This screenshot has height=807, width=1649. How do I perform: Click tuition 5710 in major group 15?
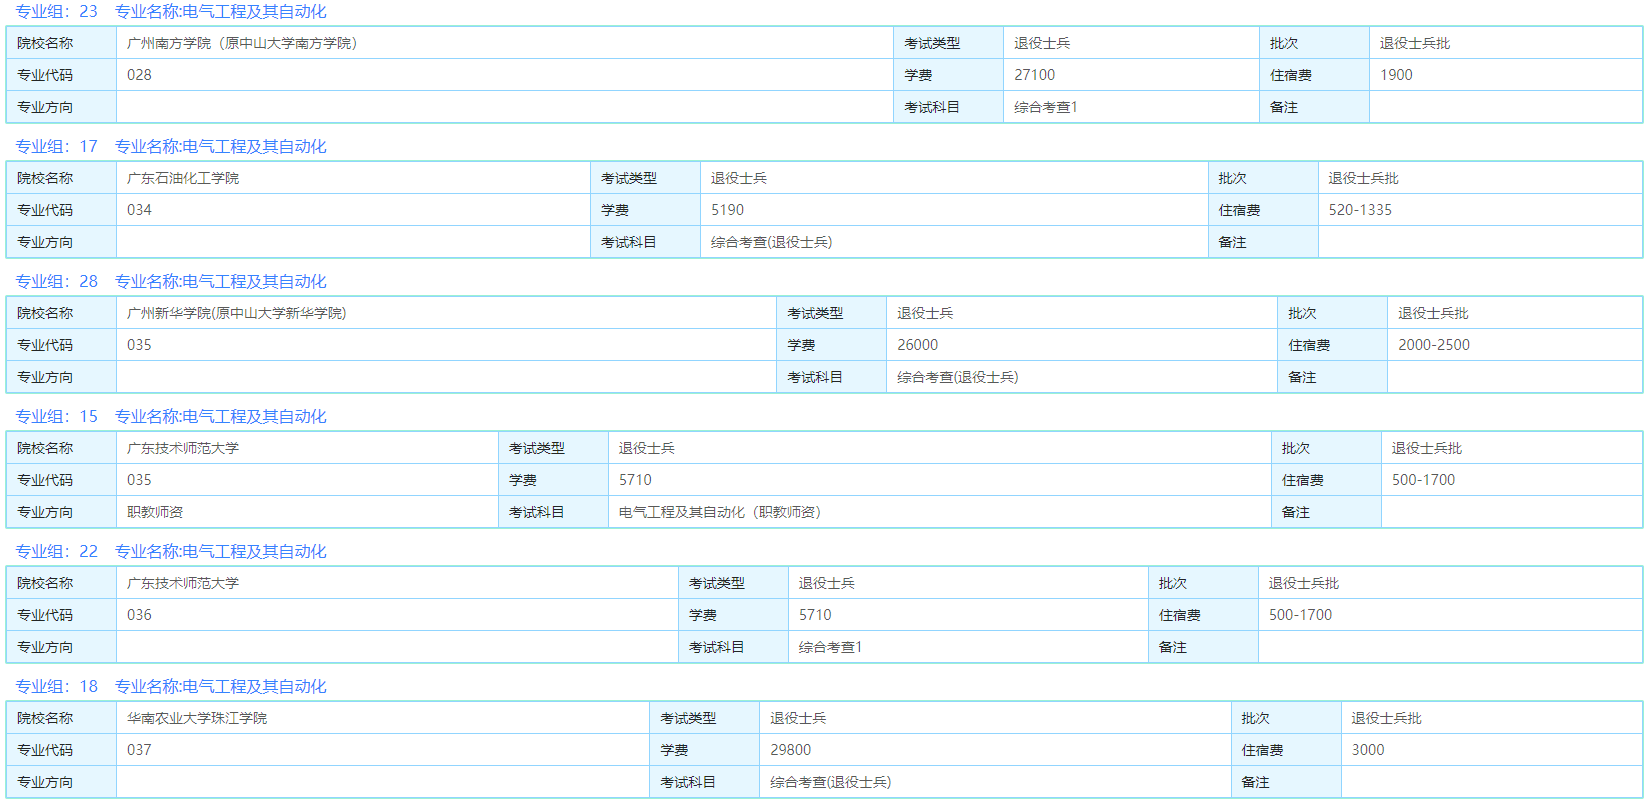point(635,480)
